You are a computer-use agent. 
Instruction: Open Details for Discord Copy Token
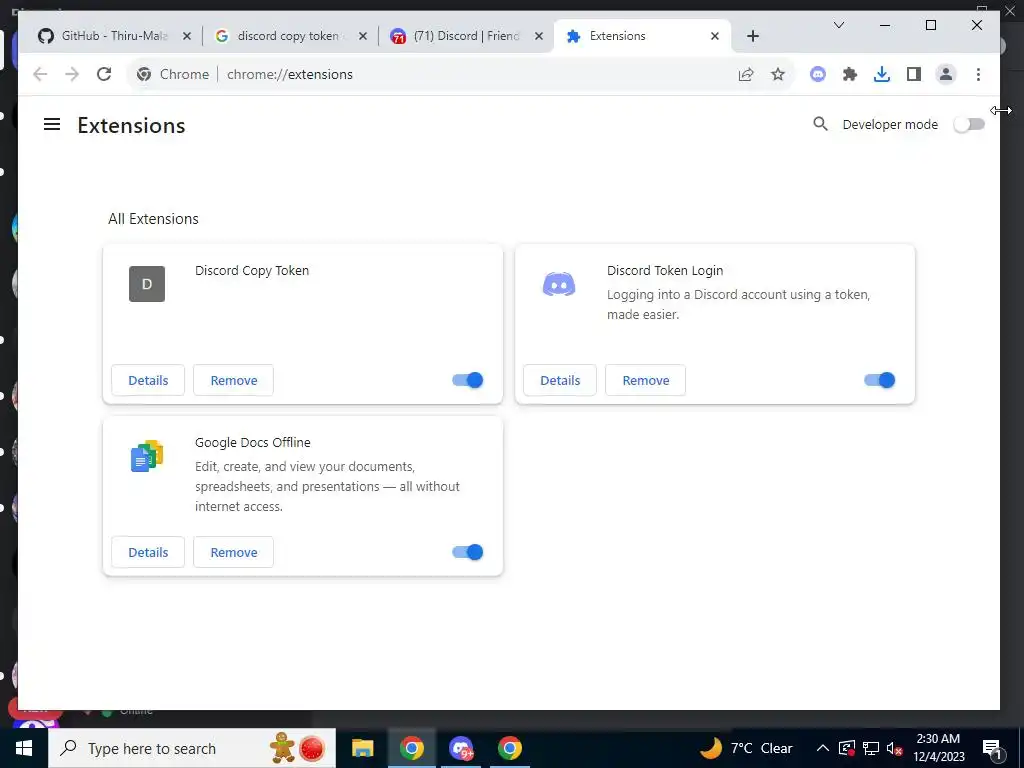click(148, 380)
